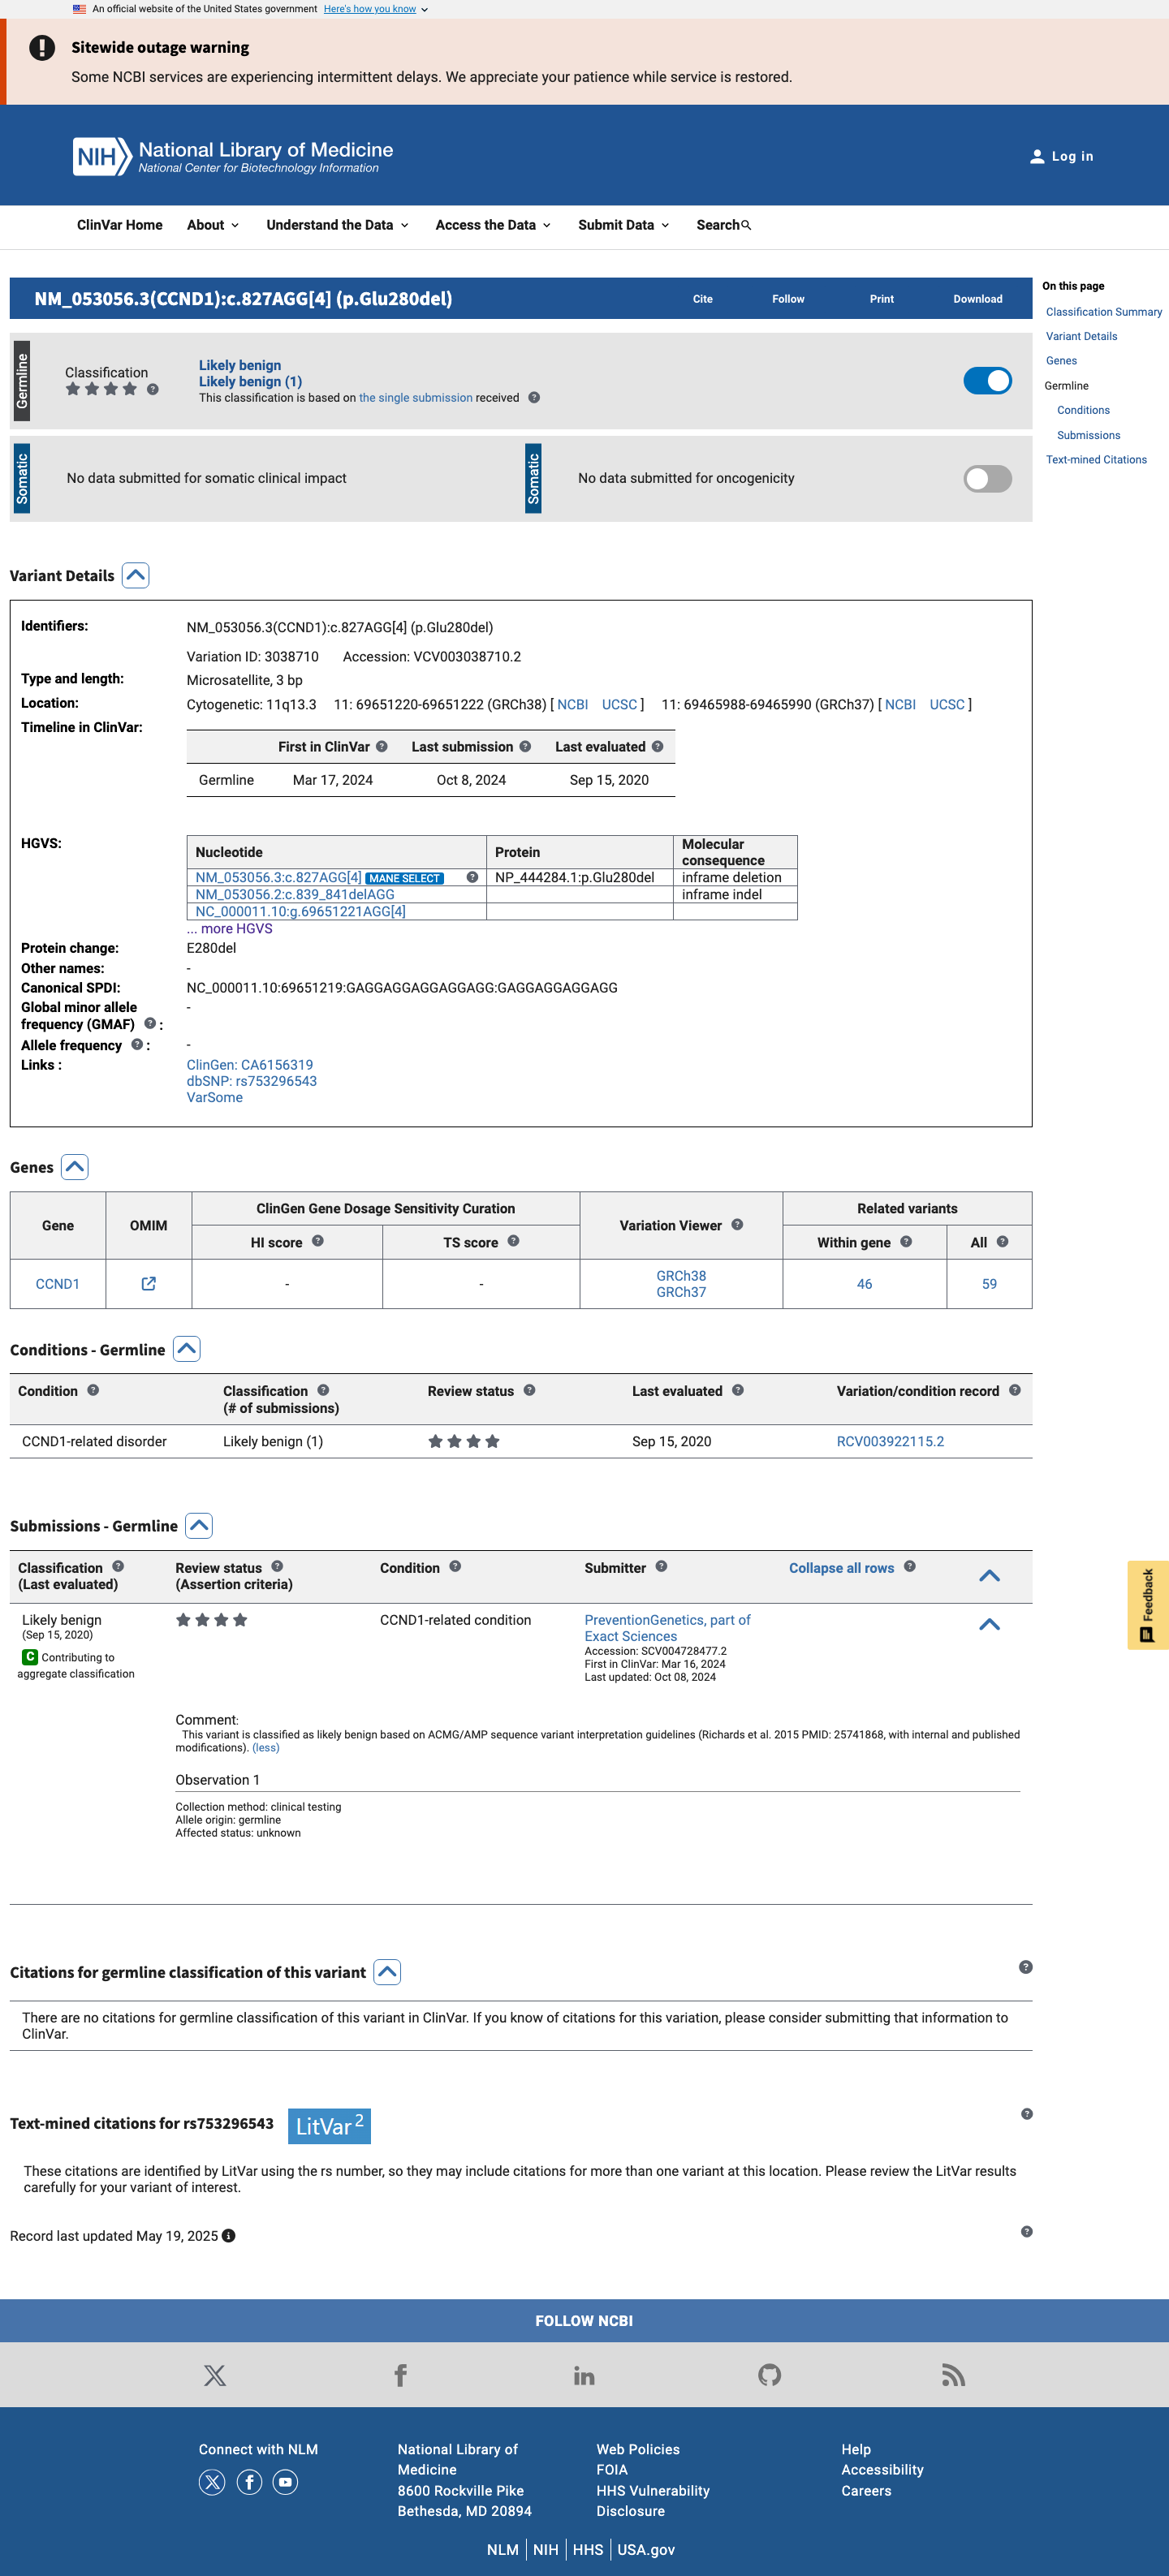Collapse all submission rows chevron in header
This screenshot has height=2576, width=1169.
tap(989, 1575)
